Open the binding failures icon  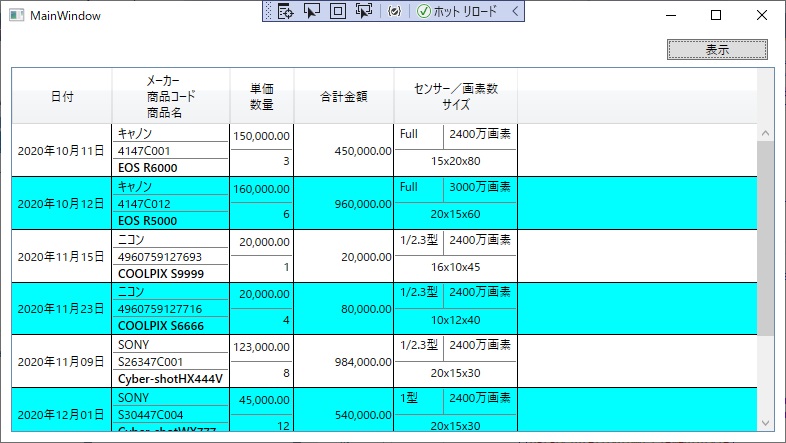[x=395, y=11]
